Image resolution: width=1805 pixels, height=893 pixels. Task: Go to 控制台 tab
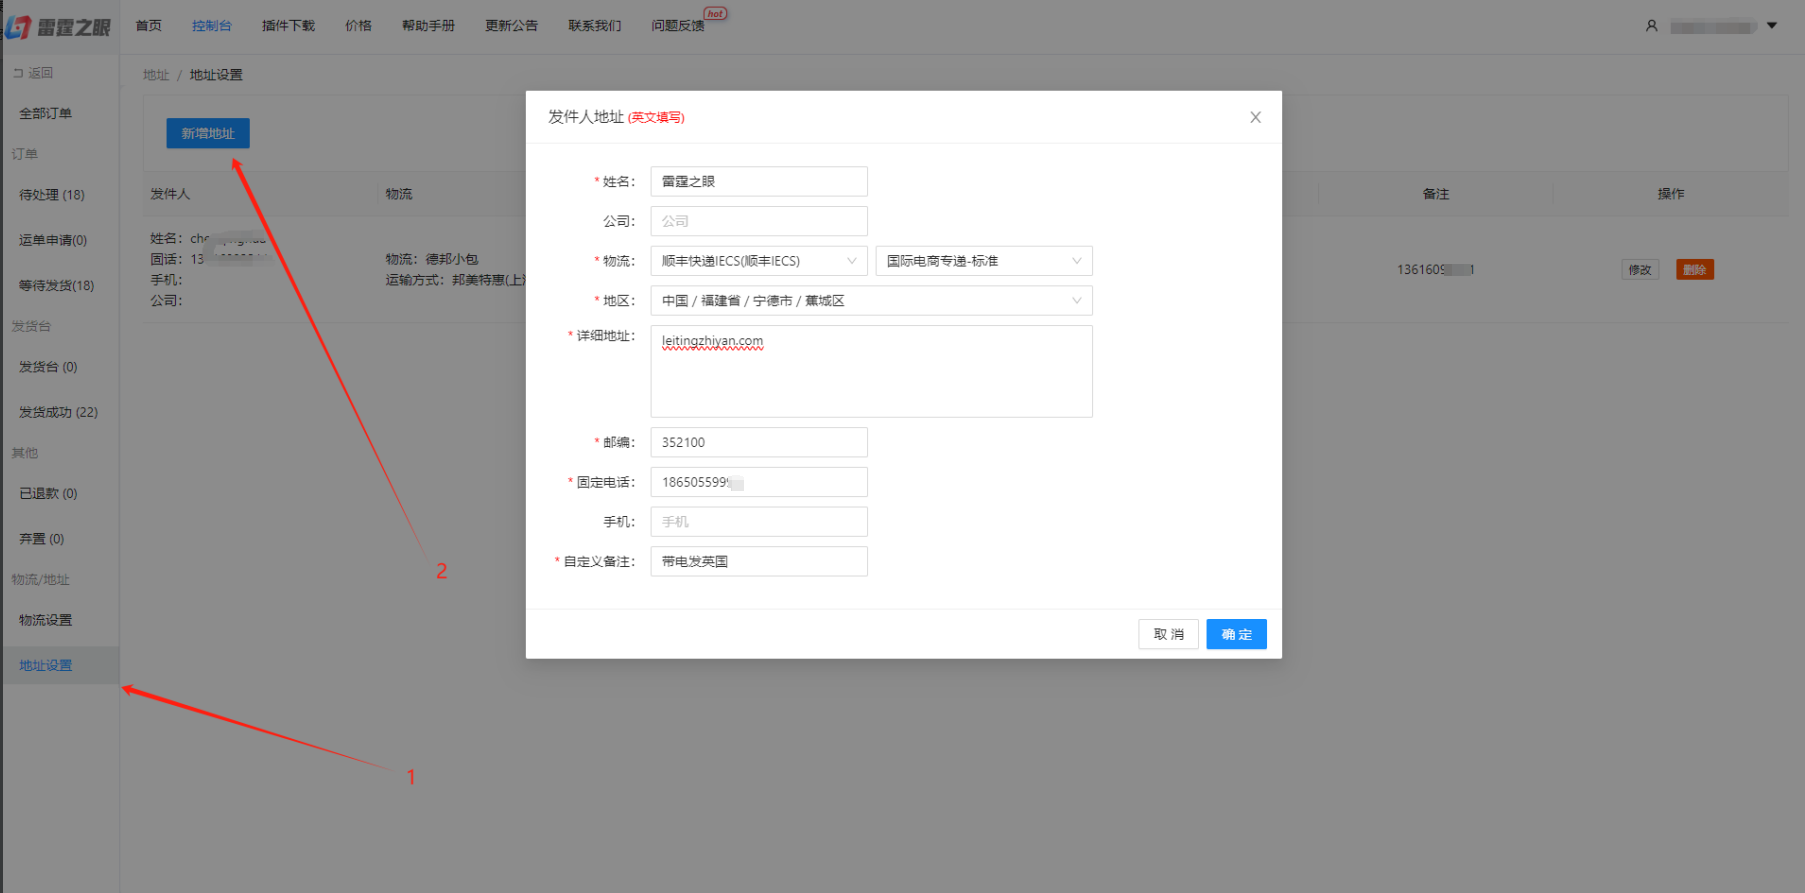tap(212, 26)
